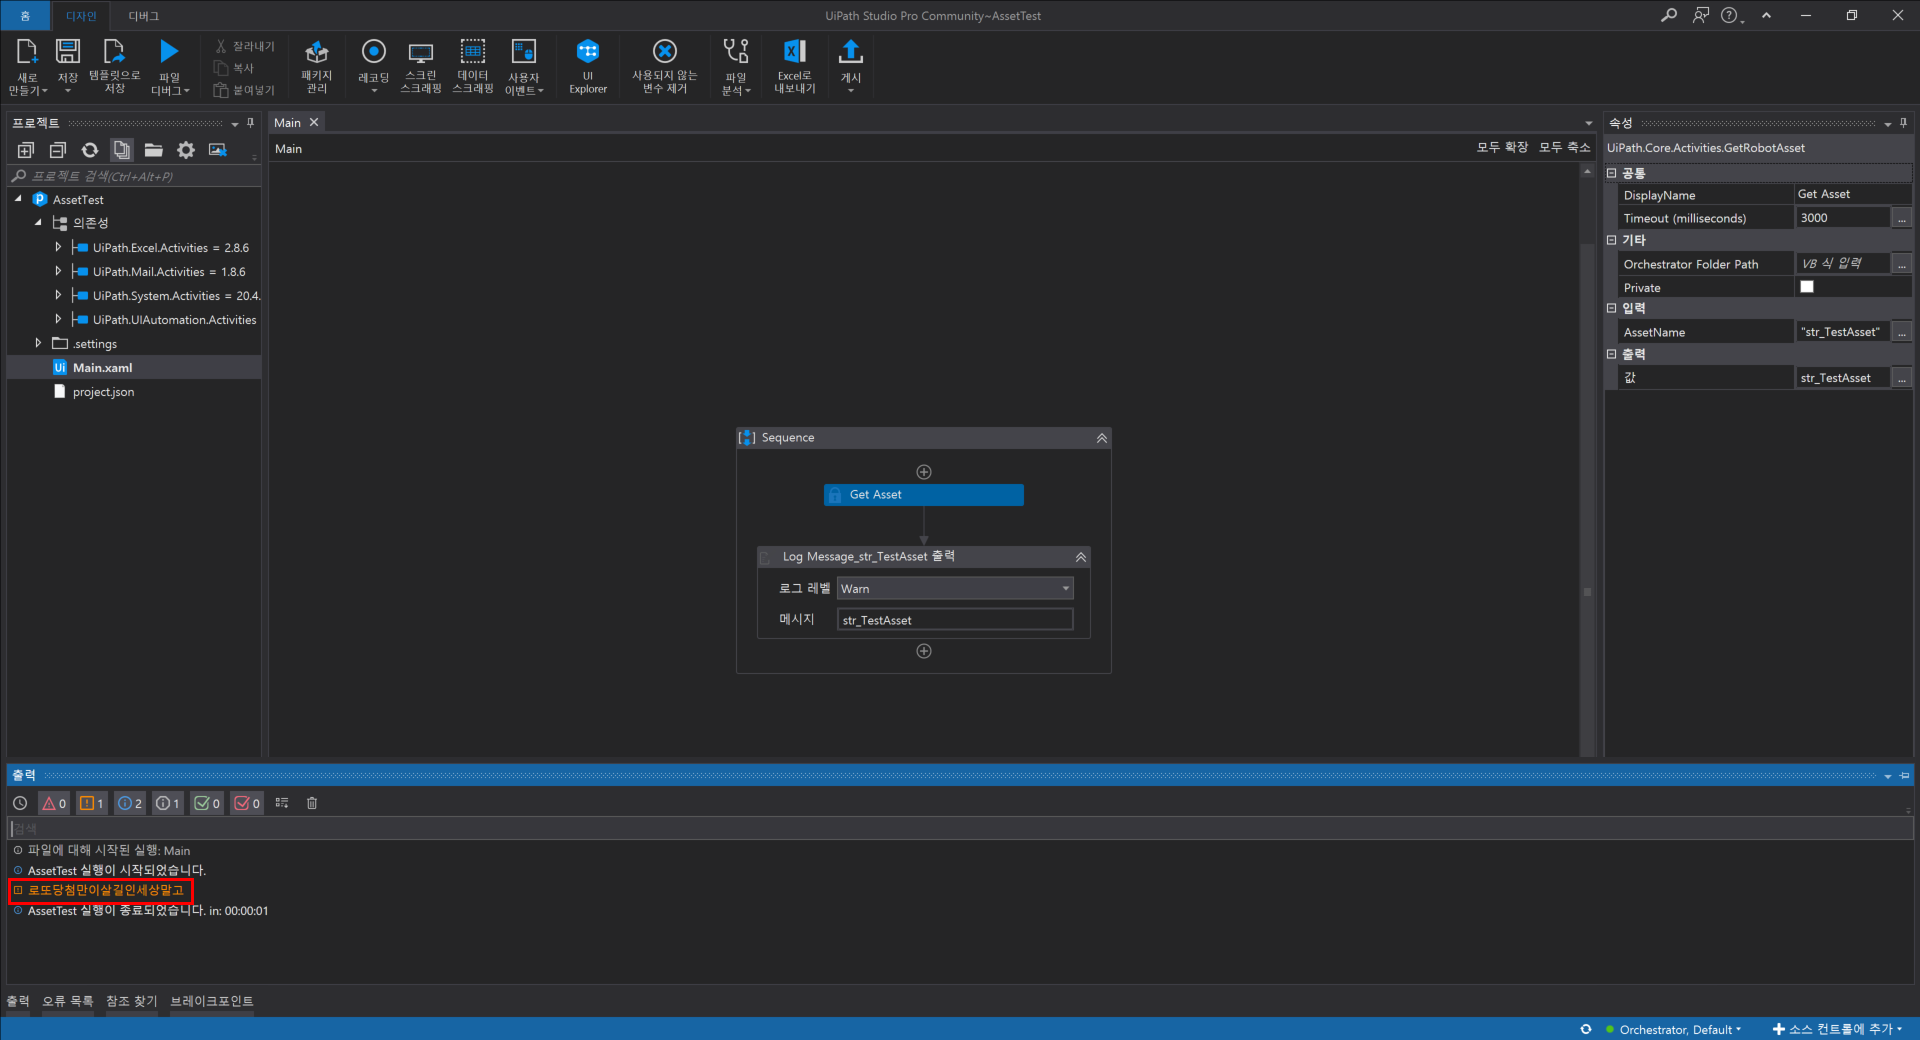Click the 메시지 field containing str_TestAsset
This screenshot has height=1040, width=1920.
click(955, 620)
